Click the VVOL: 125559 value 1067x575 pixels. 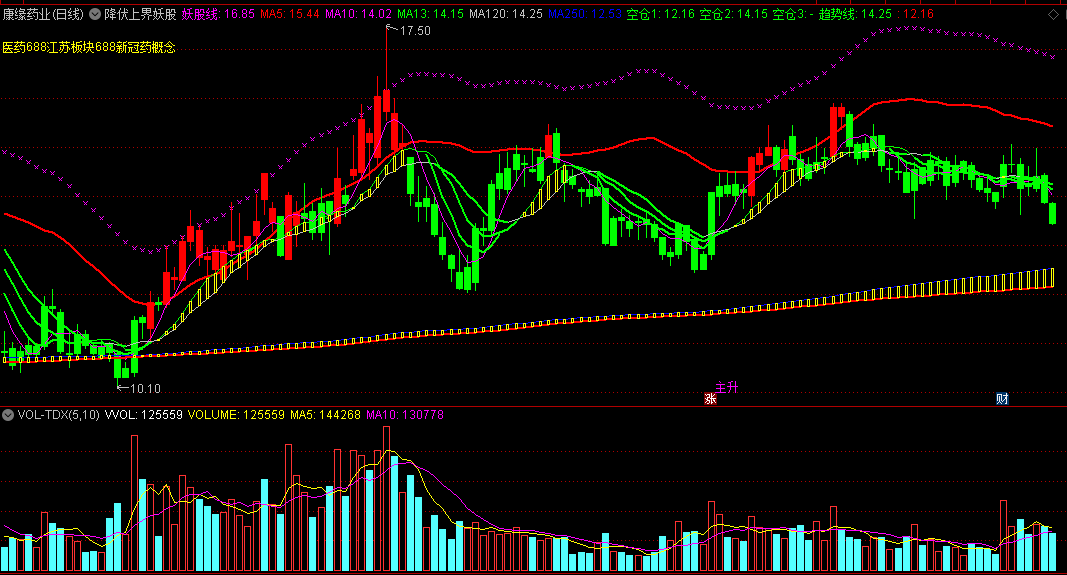(144, 414)
